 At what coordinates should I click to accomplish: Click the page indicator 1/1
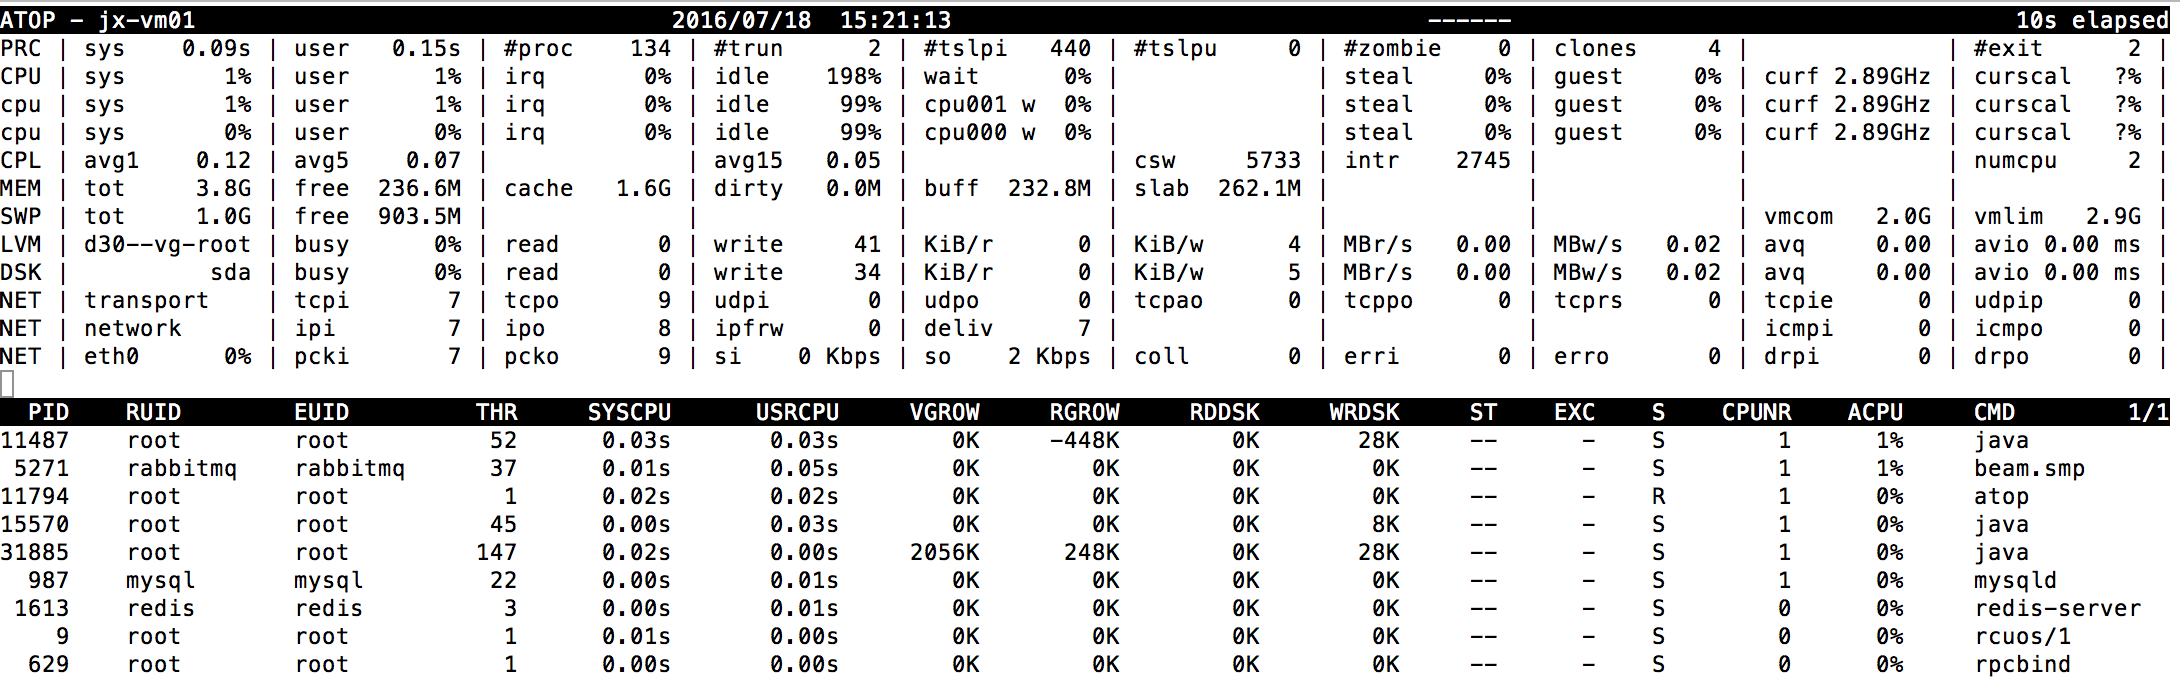pos(2148,412)
